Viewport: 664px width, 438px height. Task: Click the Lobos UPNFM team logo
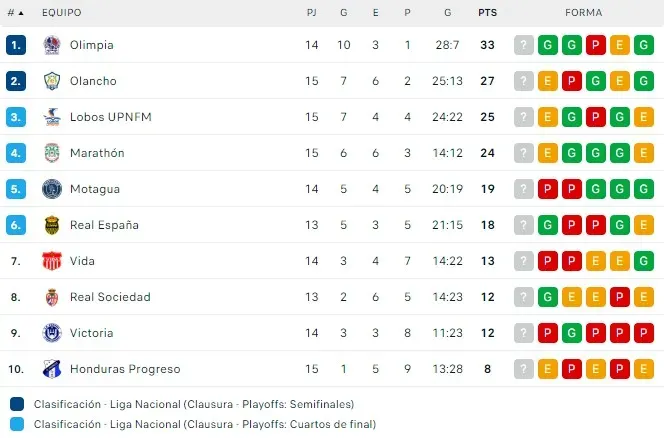(x=52, y=117)
